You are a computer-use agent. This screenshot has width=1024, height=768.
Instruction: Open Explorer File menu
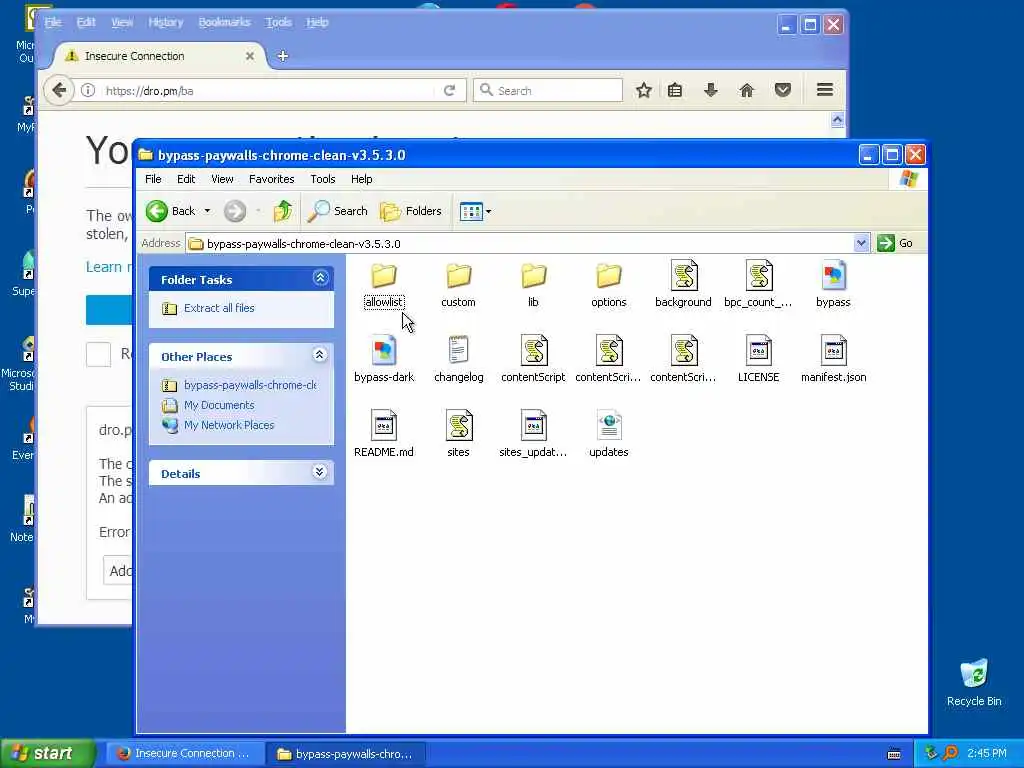153,179
